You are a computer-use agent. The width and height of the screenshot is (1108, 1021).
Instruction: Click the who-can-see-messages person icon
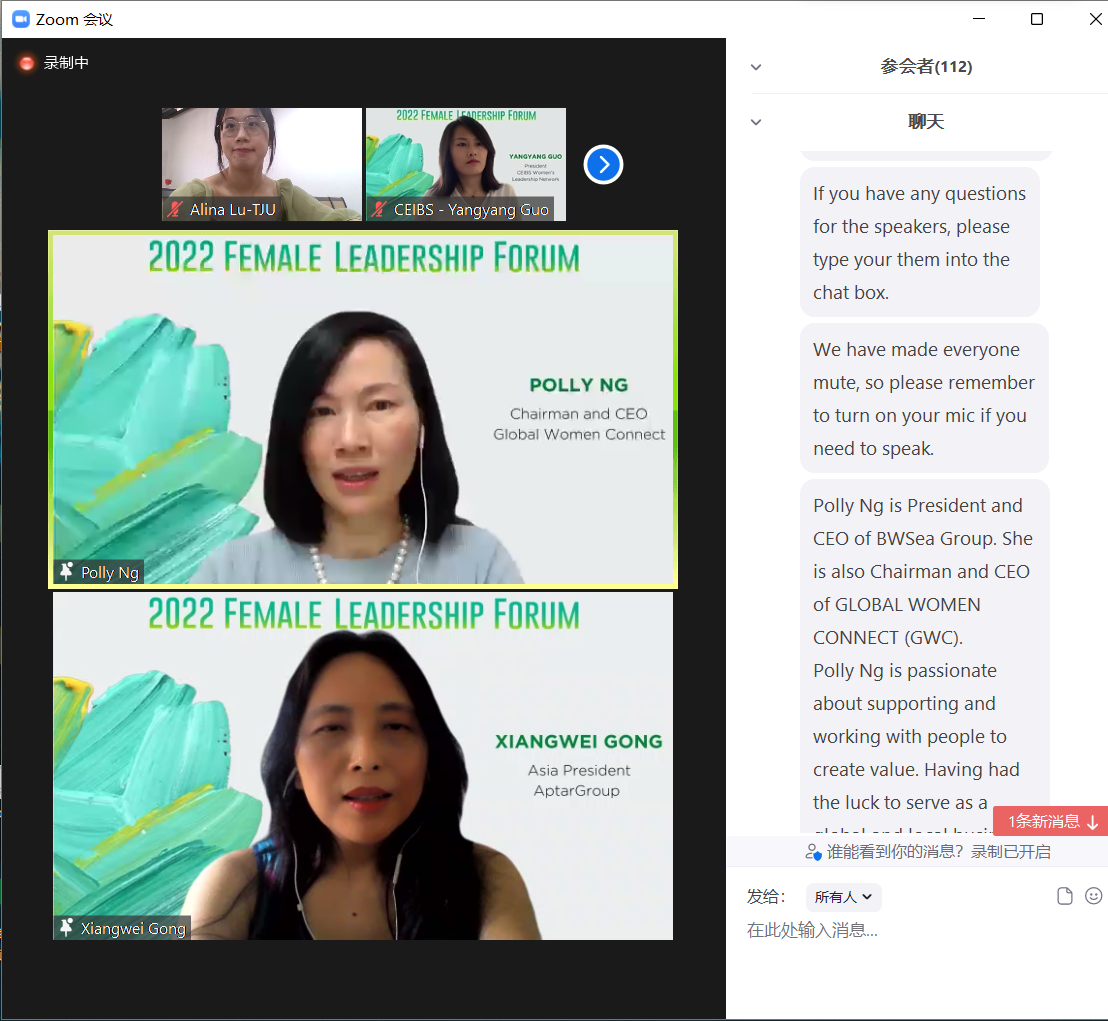tap(813, 852)
